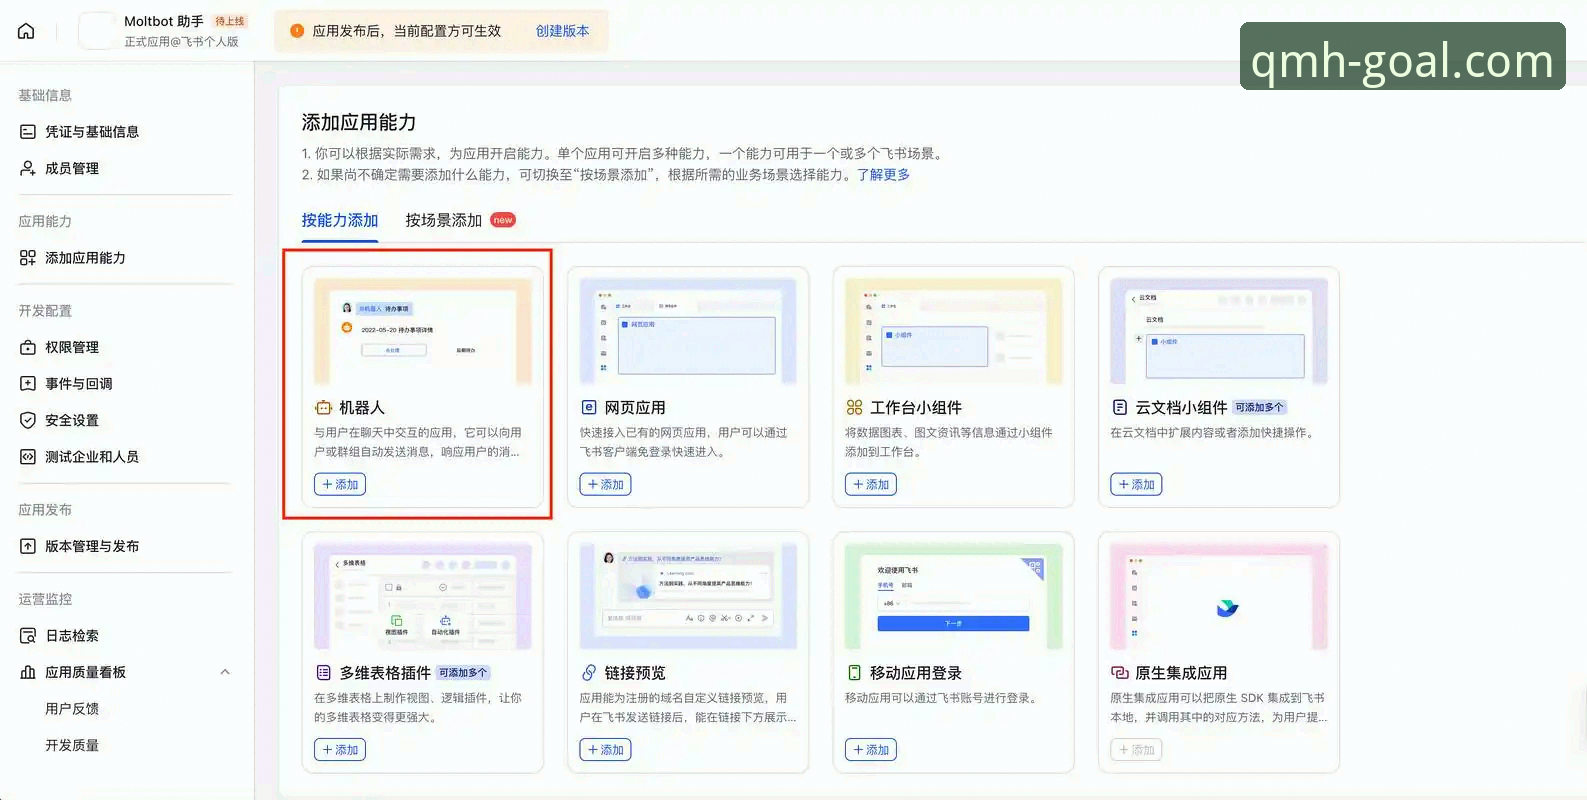
Task: Click the 机器人 robot icon on card
Action: point(323,408)
